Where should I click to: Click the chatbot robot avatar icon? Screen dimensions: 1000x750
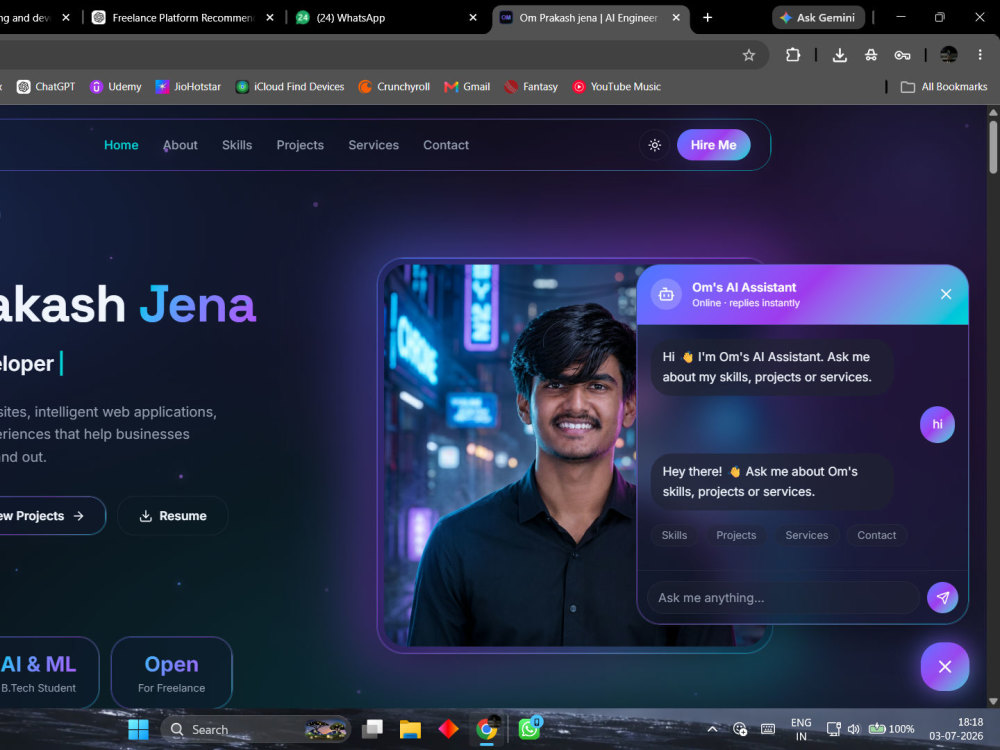point(666,294)
